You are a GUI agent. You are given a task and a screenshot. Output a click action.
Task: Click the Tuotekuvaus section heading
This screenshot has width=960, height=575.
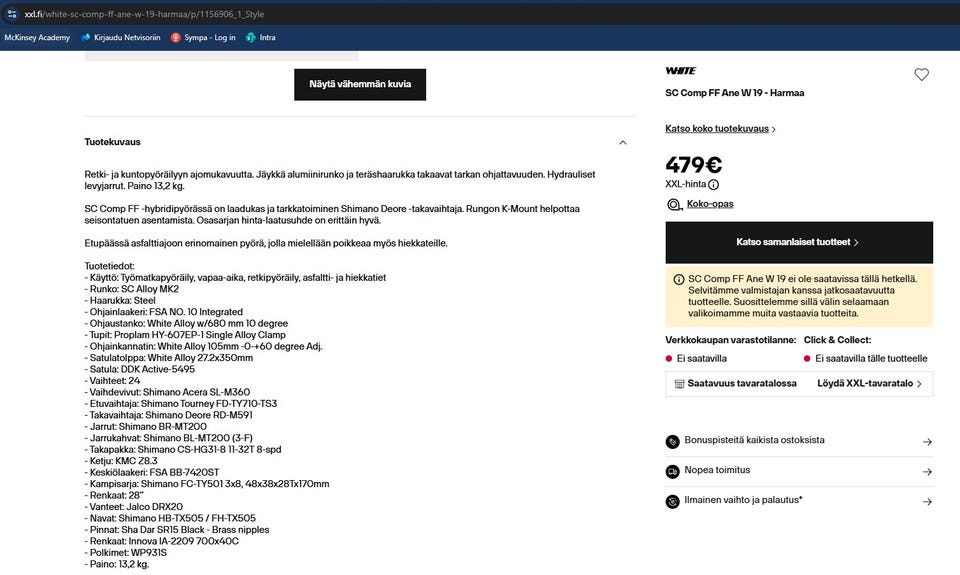[x=112, y=142]
